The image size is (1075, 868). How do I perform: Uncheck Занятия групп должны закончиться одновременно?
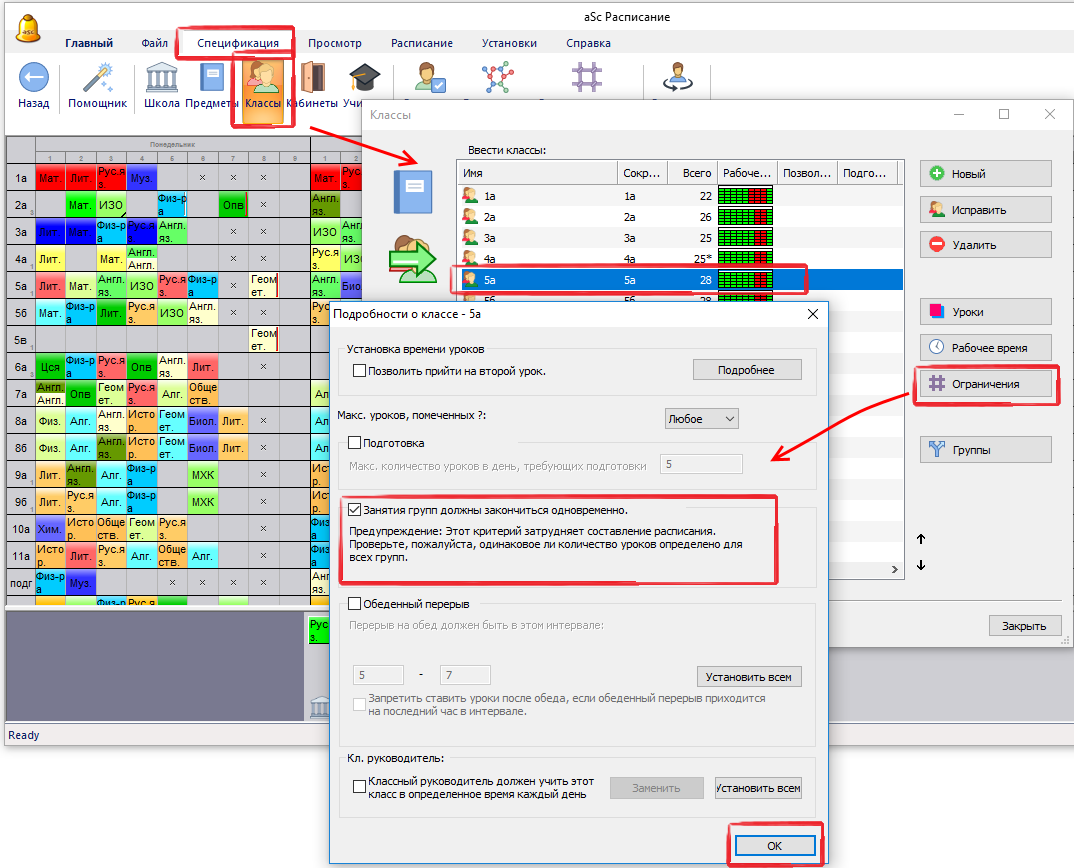[354, 510]
